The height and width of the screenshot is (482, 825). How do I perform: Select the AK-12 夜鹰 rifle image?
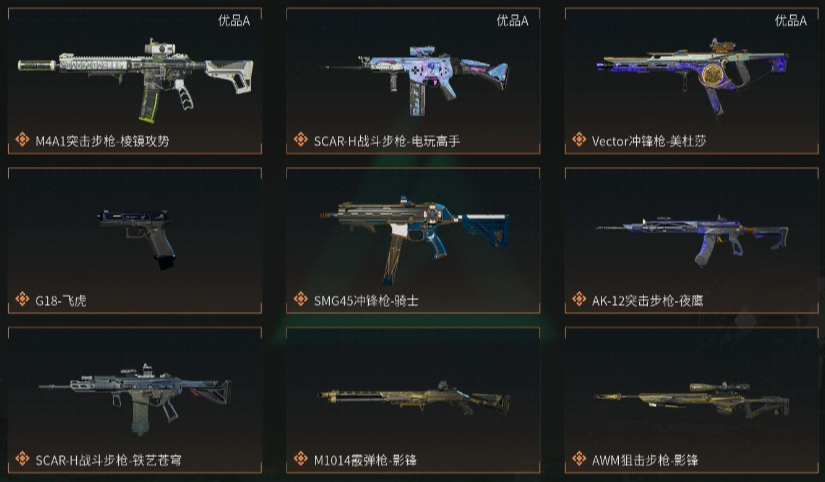[692, 240]
